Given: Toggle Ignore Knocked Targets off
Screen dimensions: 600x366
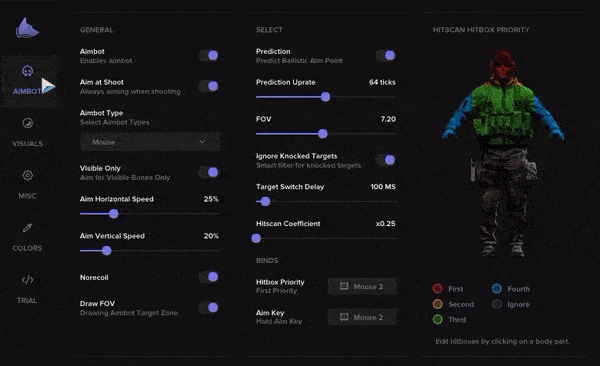Looking at the screenshot, I should (385, 160).
